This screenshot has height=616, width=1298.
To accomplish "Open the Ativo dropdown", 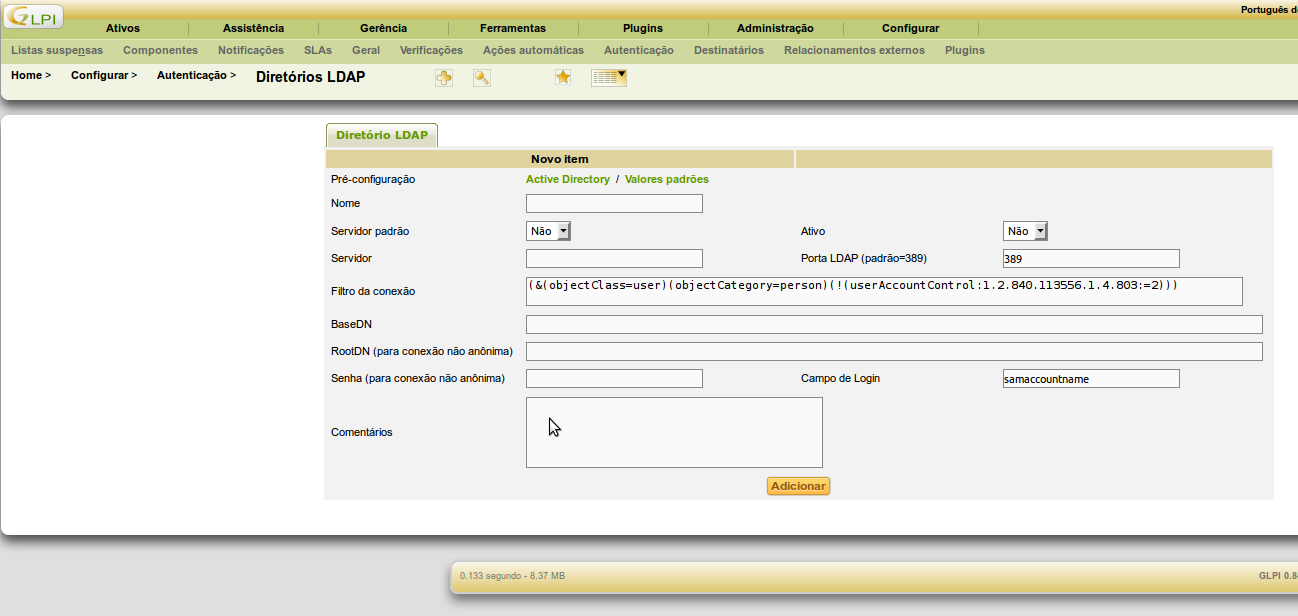I will pos(1025,230).
